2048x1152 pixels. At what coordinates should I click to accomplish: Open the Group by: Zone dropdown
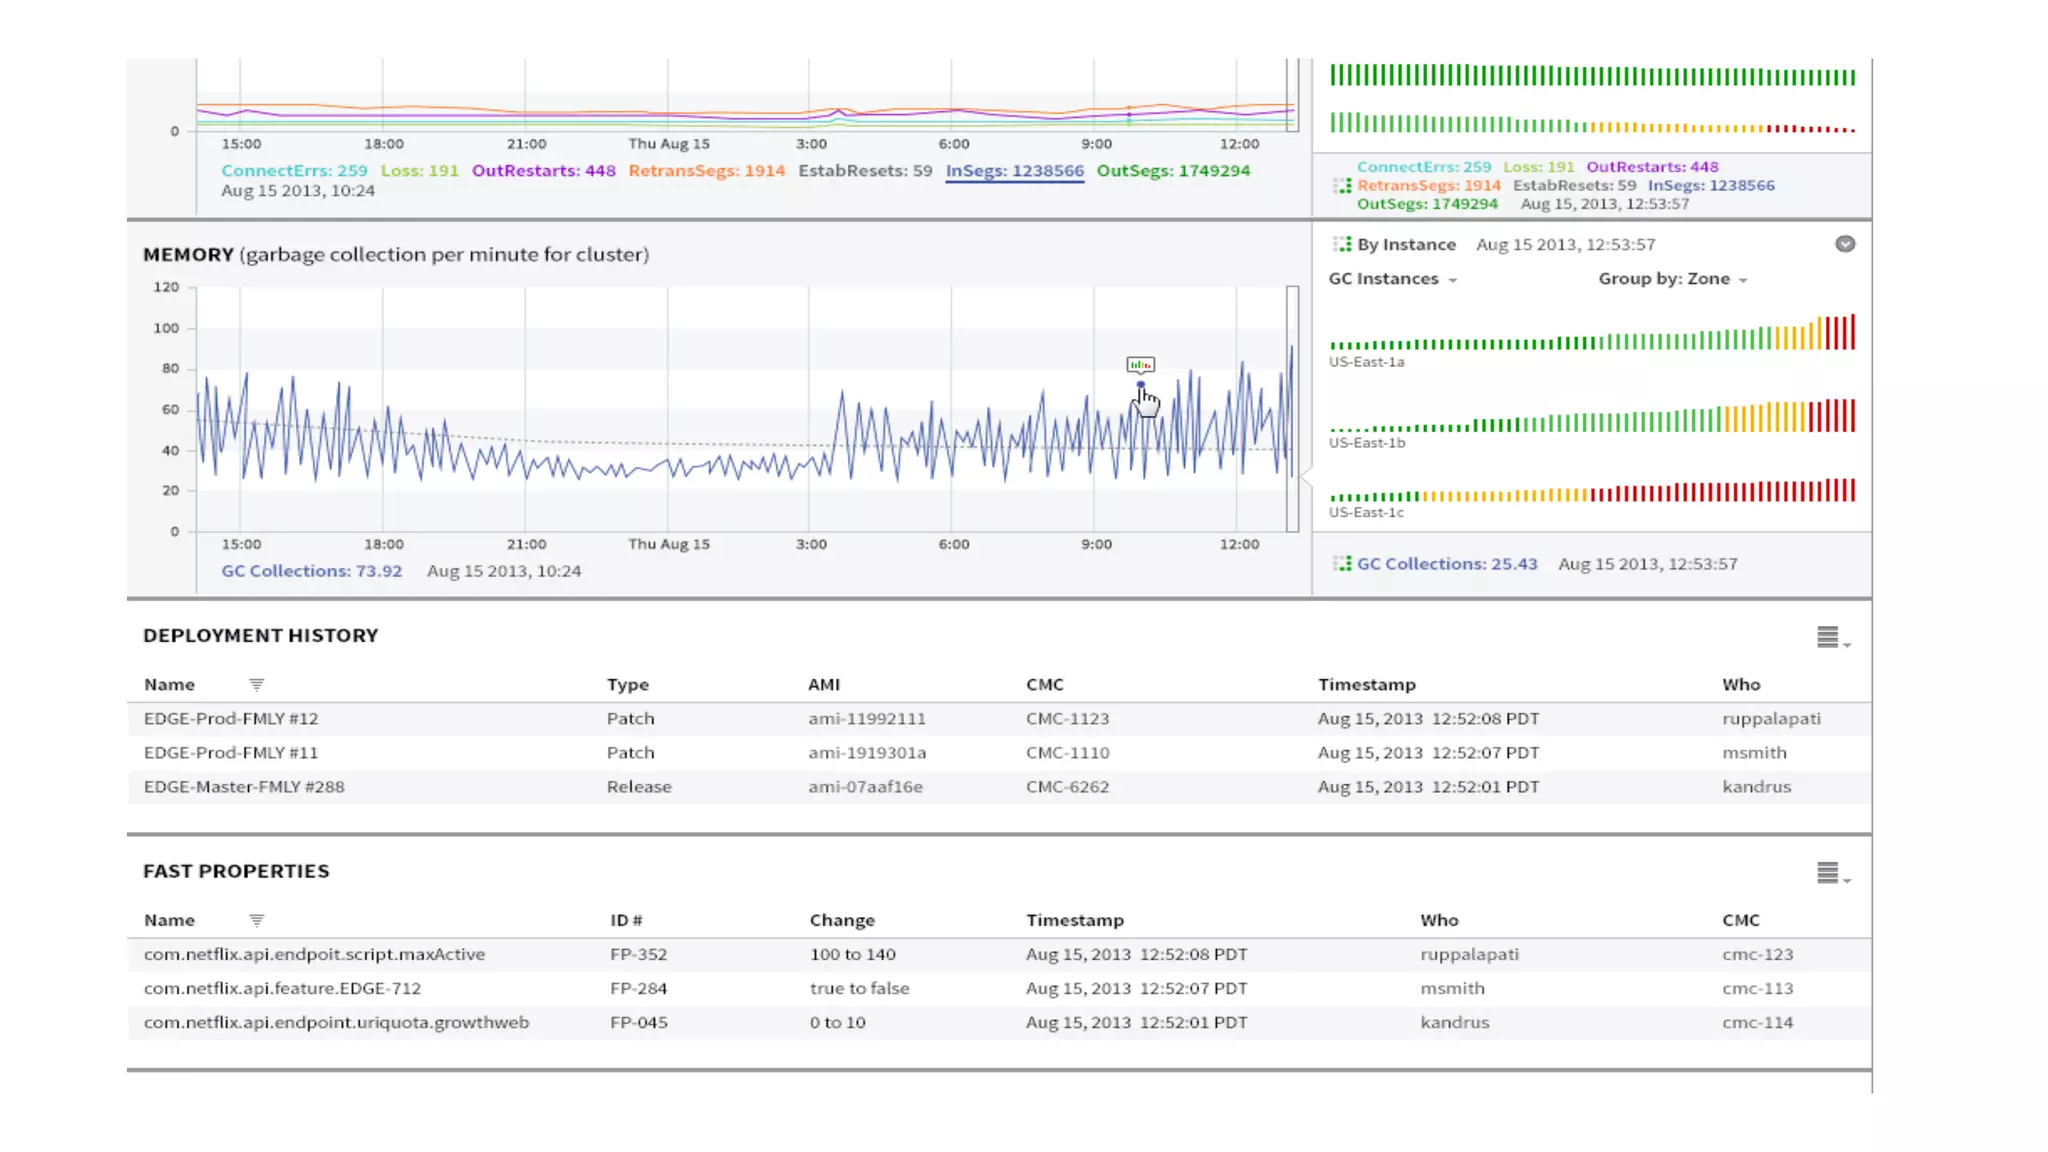[x=1672, y=279]
